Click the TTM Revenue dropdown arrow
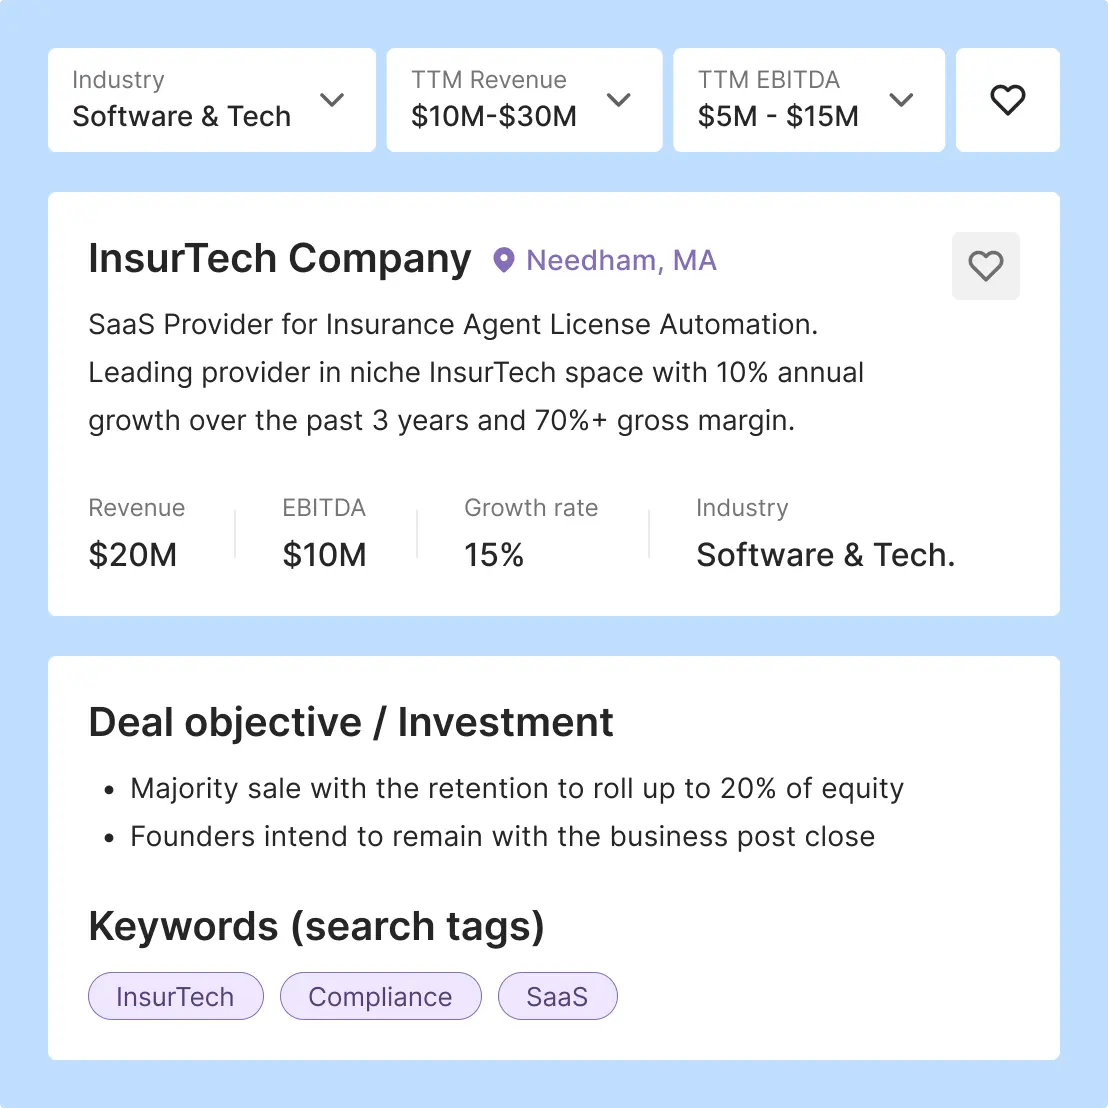1108x1108 pixels. point(619,100)
